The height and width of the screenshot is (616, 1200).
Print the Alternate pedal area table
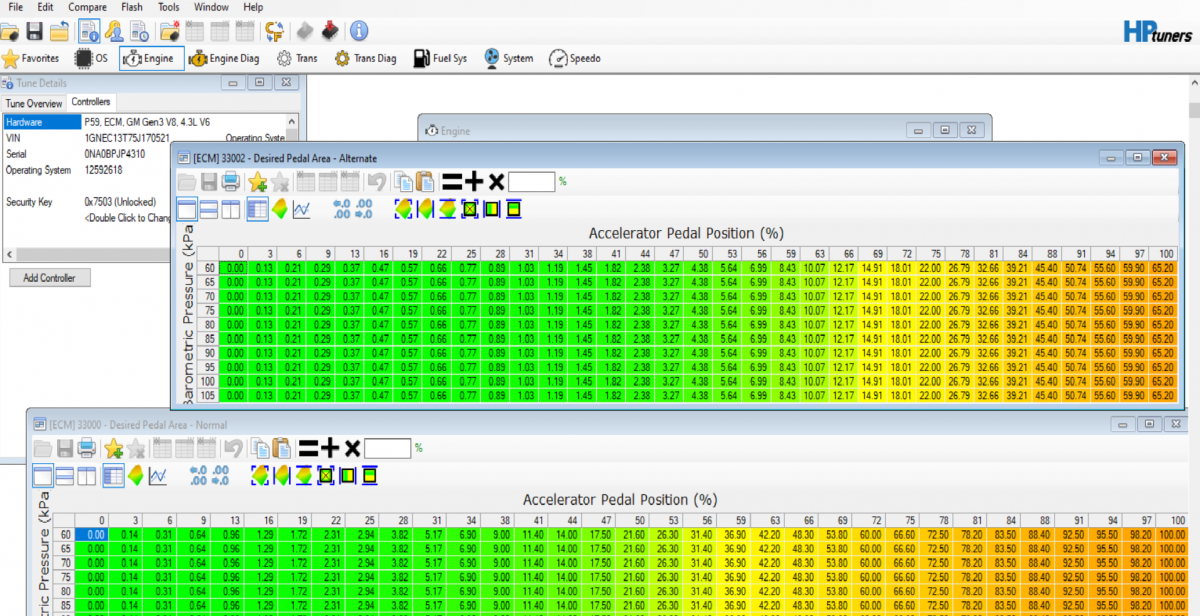[230, 182]
